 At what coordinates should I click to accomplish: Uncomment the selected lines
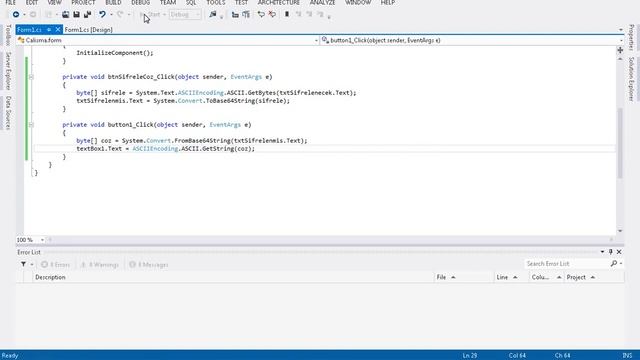272,15
